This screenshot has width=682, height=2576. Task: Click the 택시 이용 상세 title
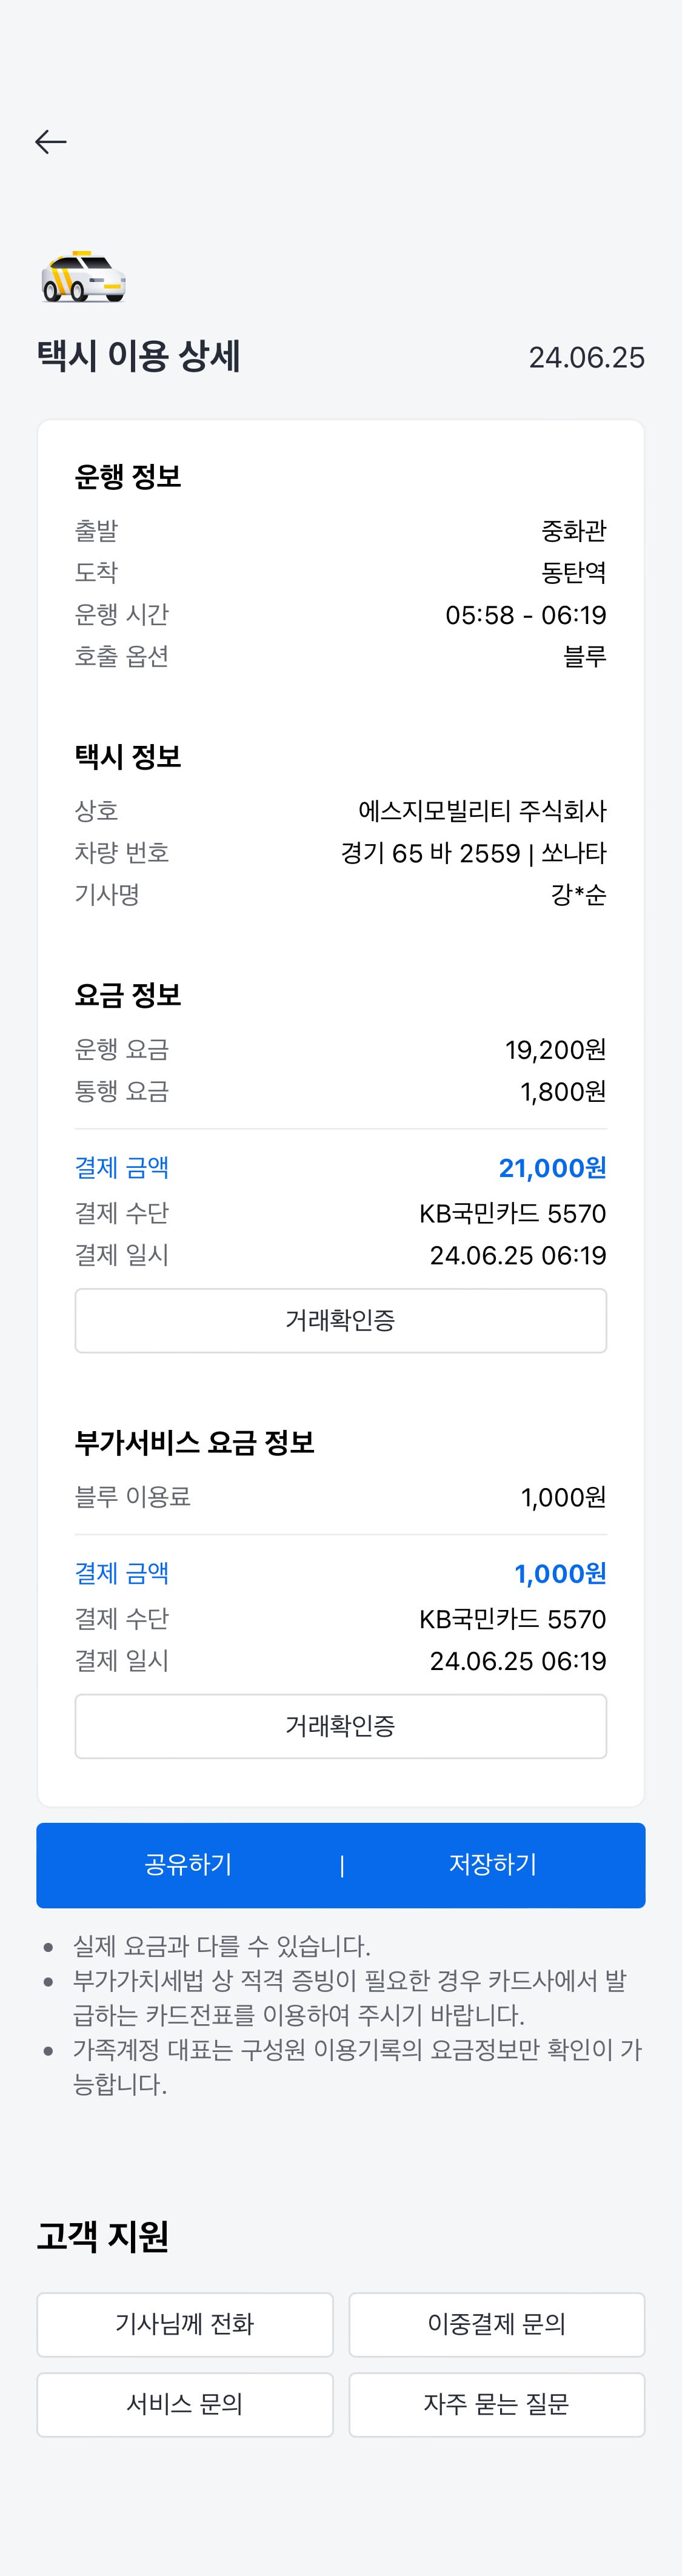point(139,357)
